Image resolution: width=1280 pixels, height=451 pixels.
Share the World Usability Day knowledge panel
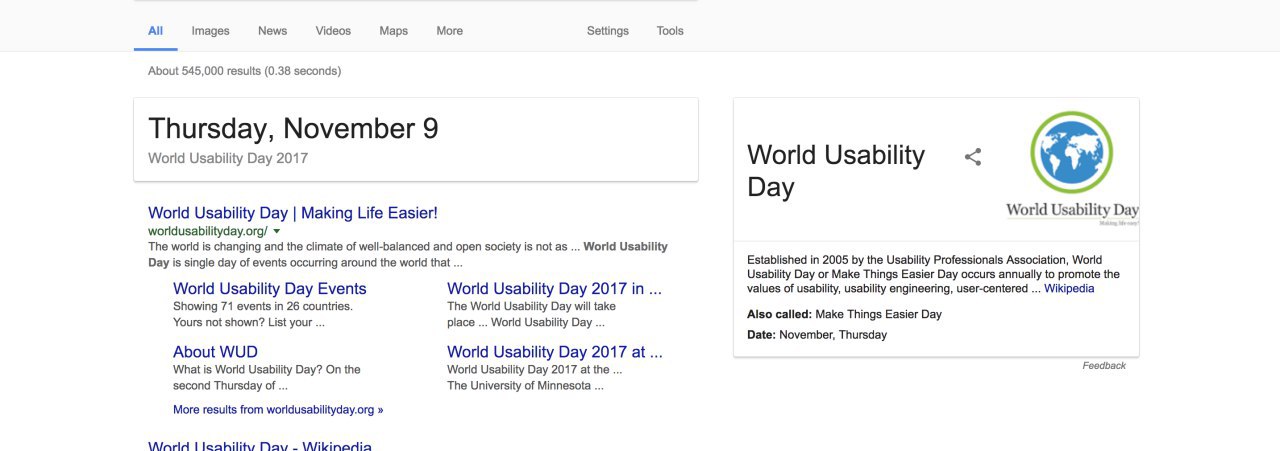point(973,157)
